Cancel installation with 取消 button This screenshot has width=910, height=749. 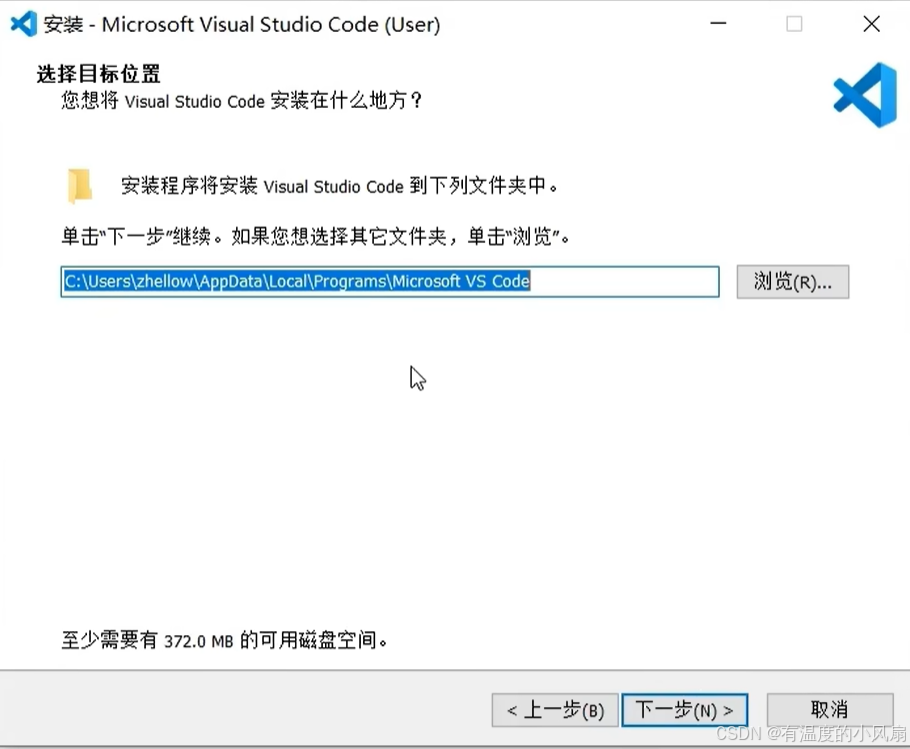829,710
